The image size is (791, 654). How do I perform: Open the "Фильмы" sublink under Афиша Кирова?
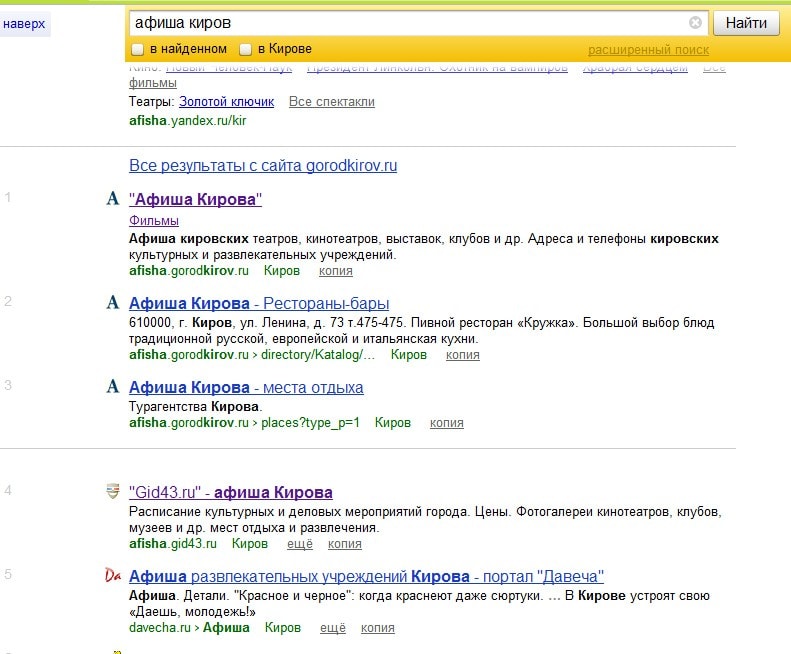click(154, 220)
